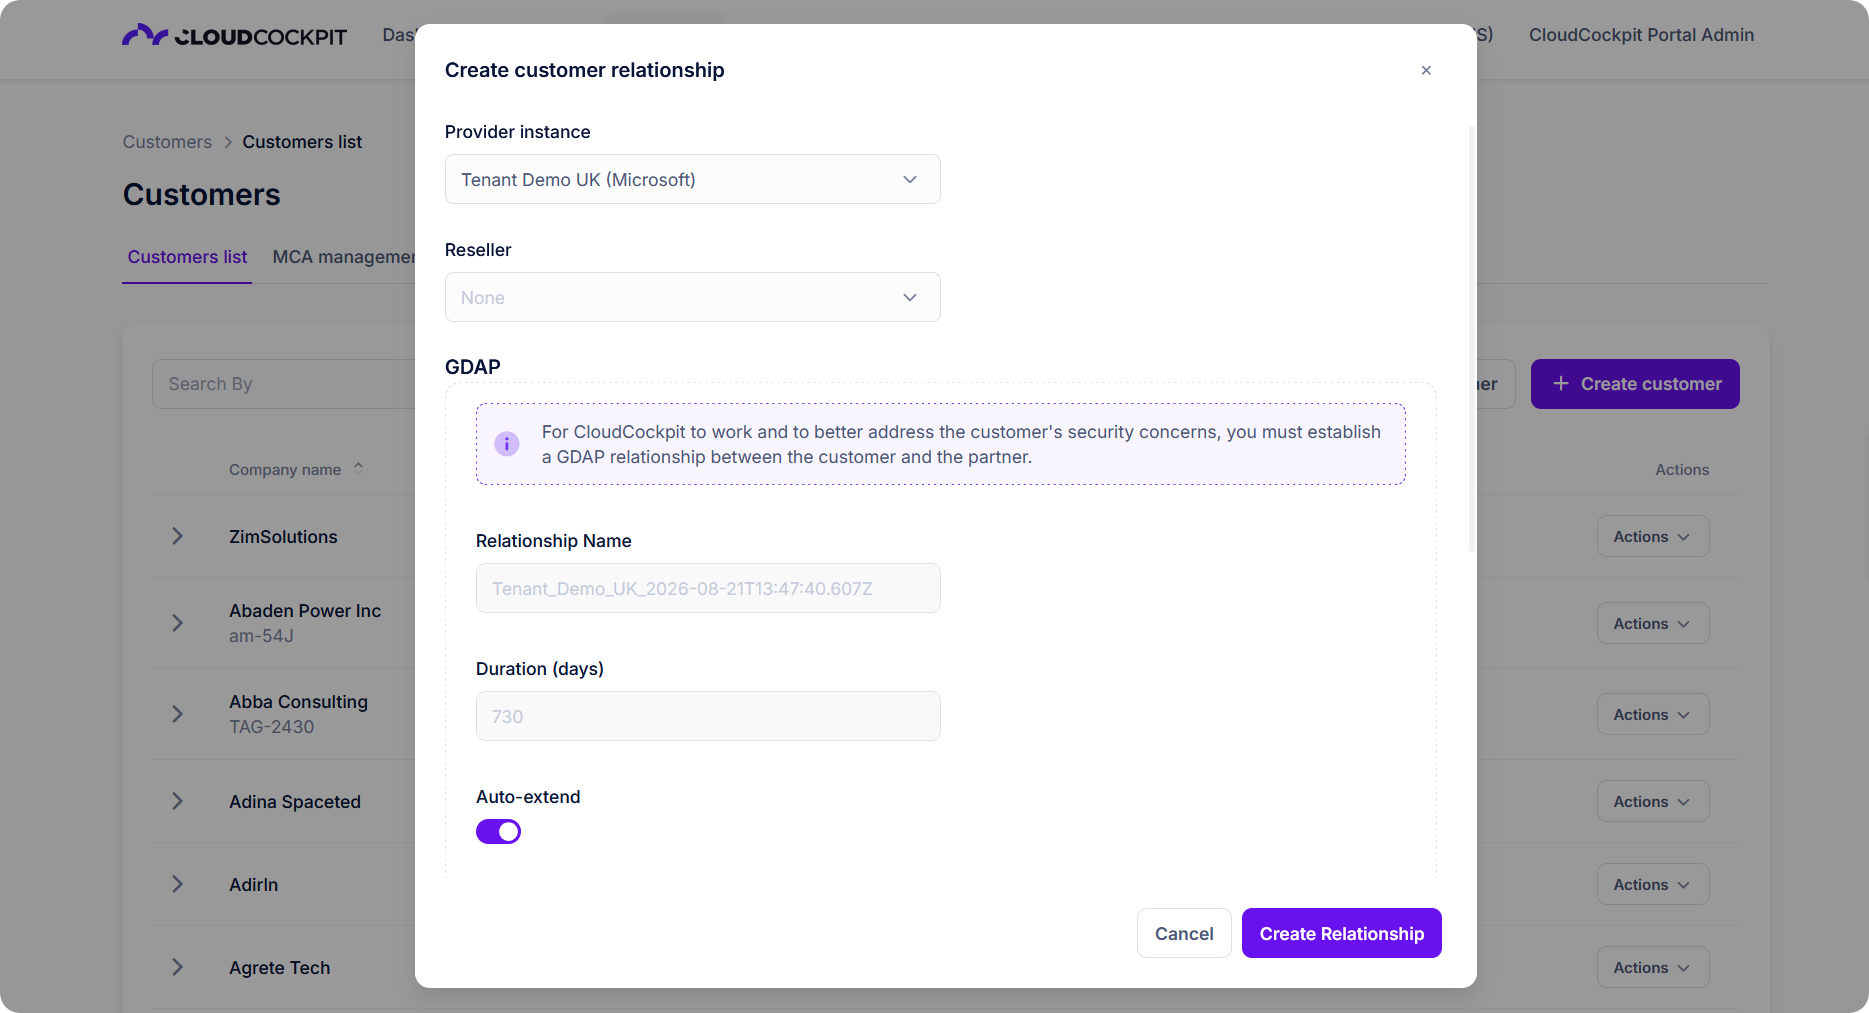Click the Duration (days) input field

[708, 716]
